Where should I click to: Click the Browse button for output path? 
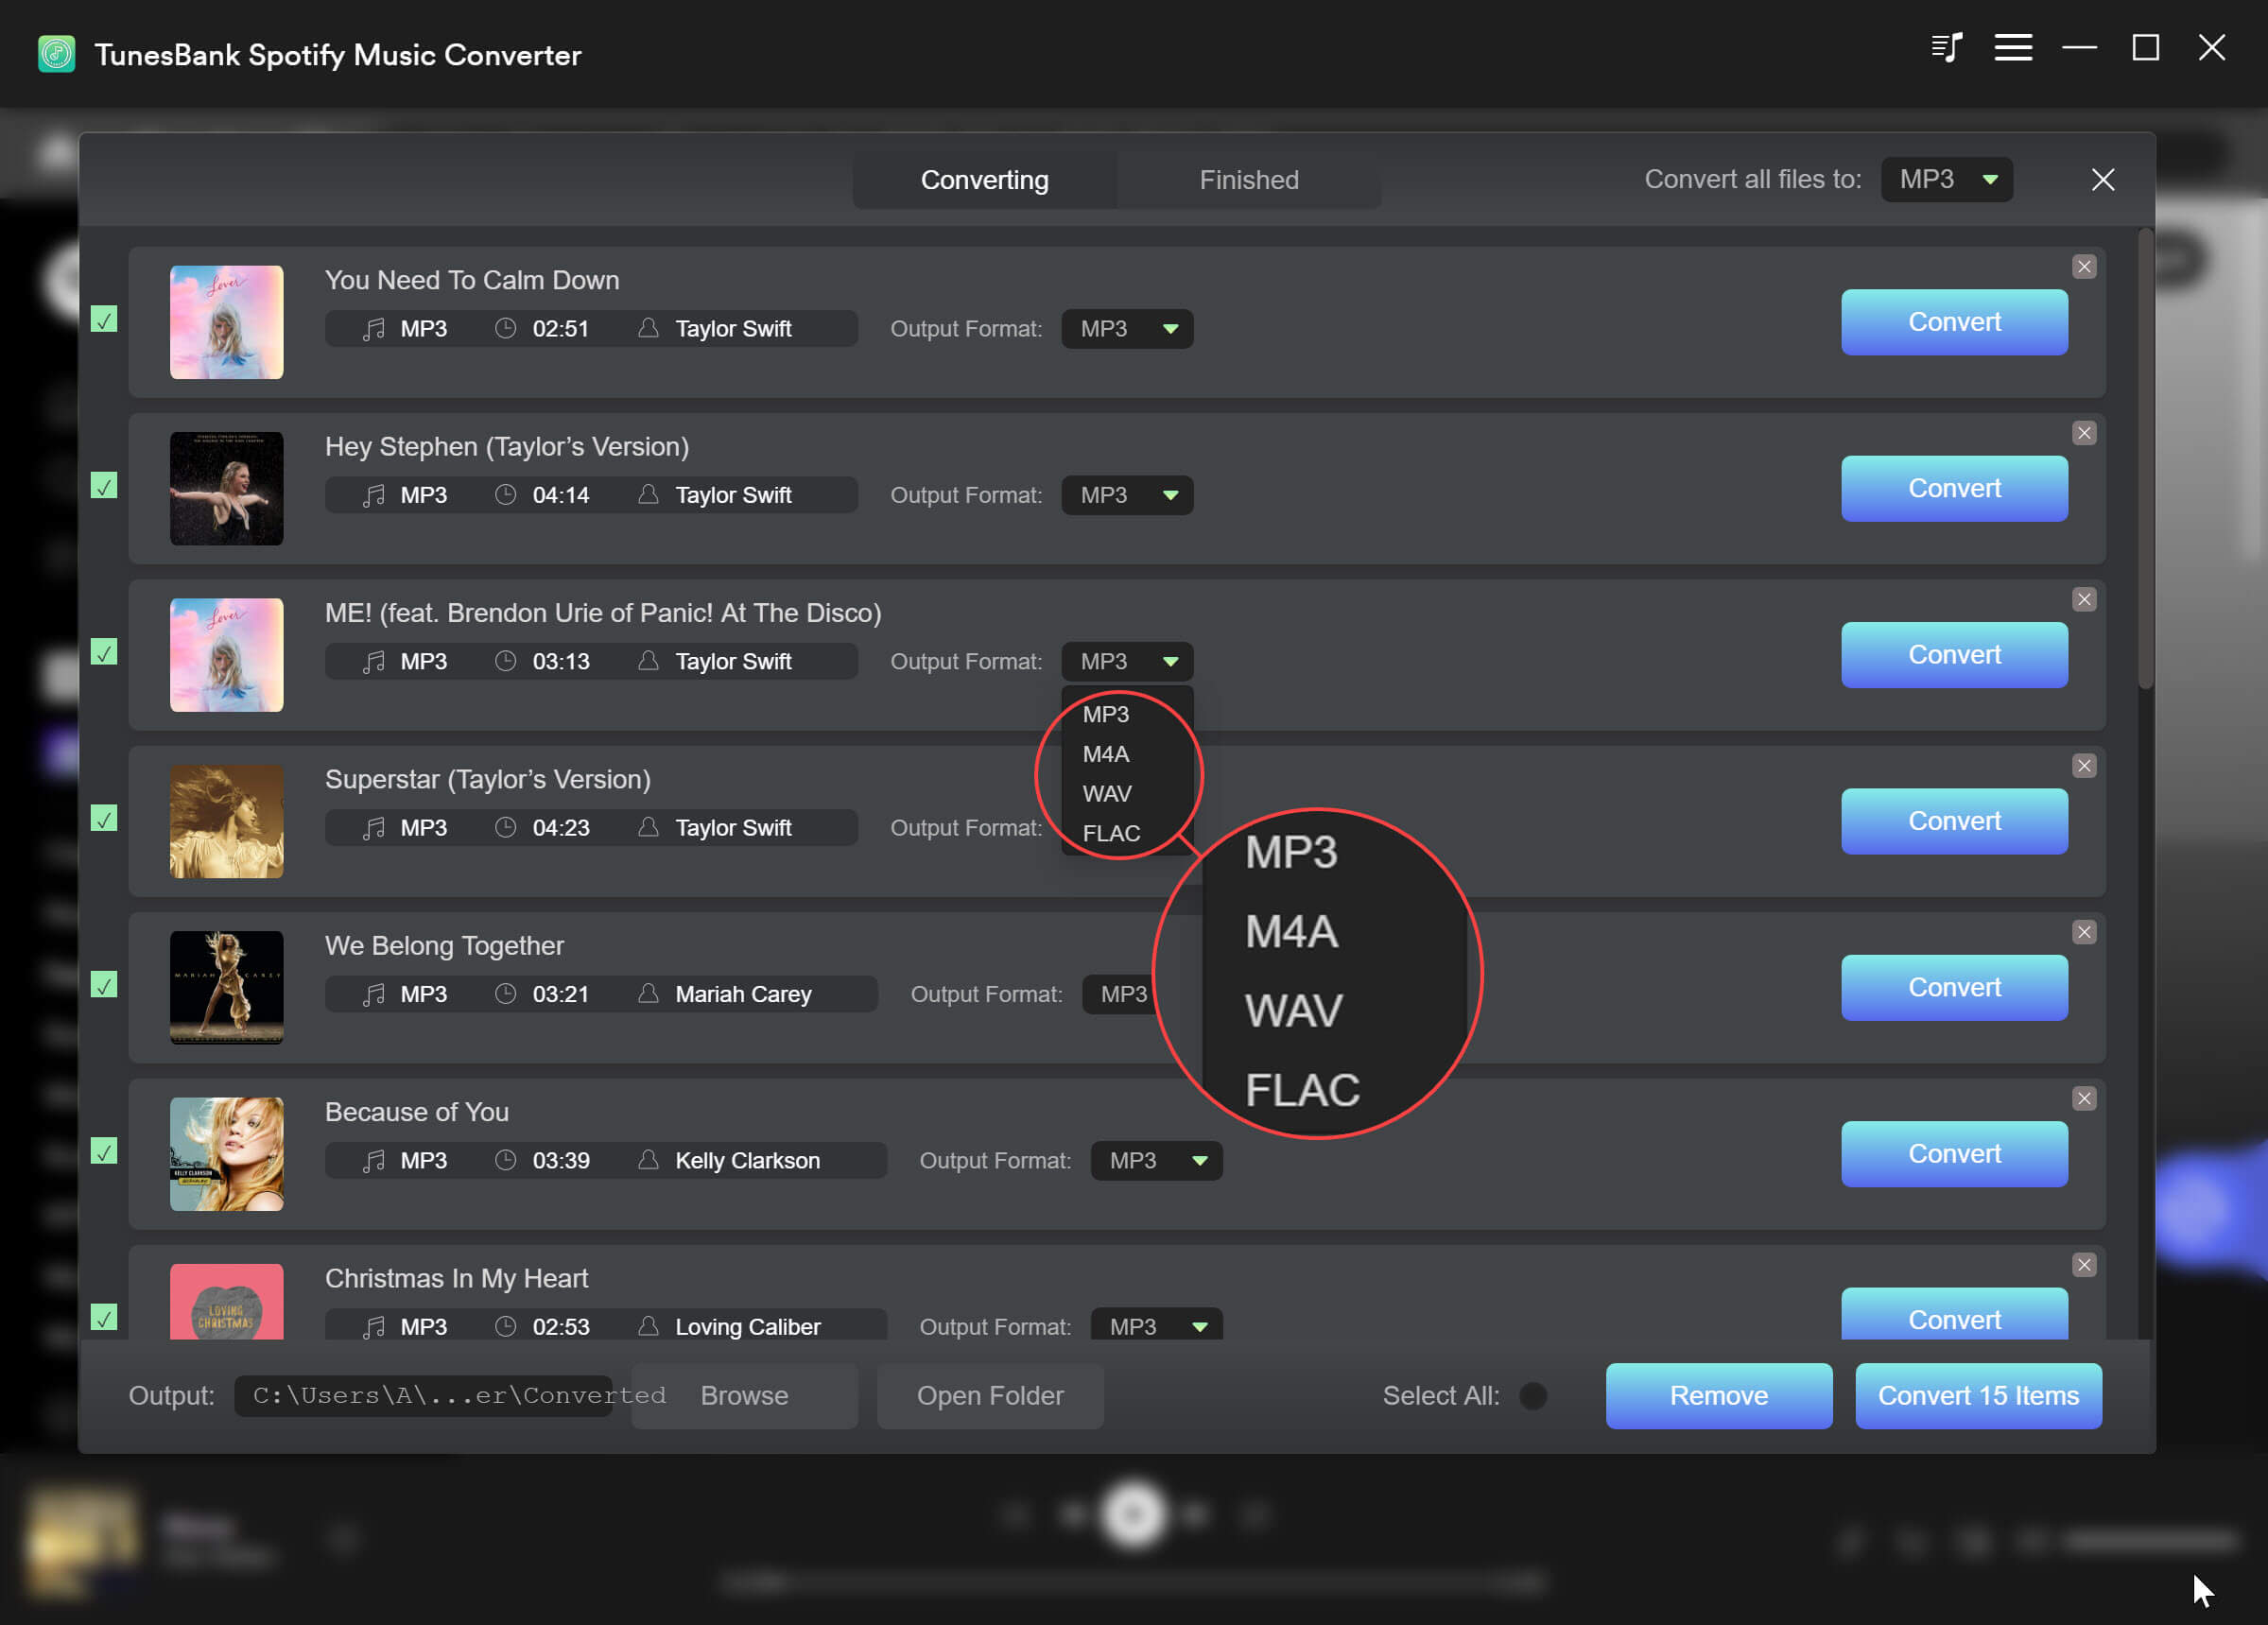click(747, 1396)
